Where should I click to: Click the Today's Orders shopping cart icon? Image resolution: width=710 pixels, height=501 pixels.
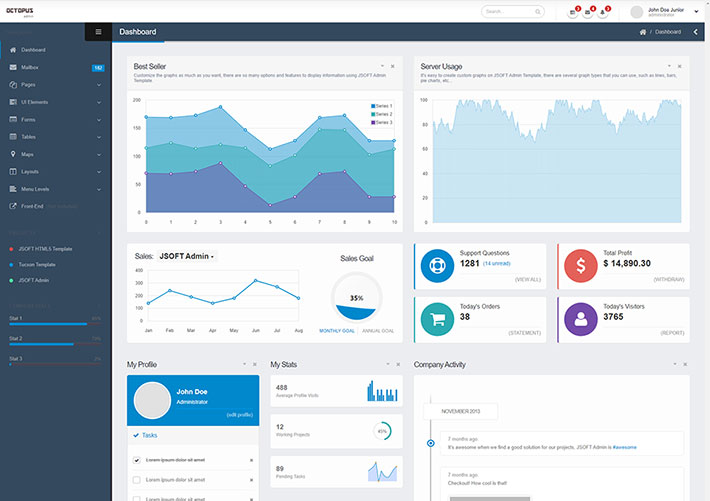437,319
